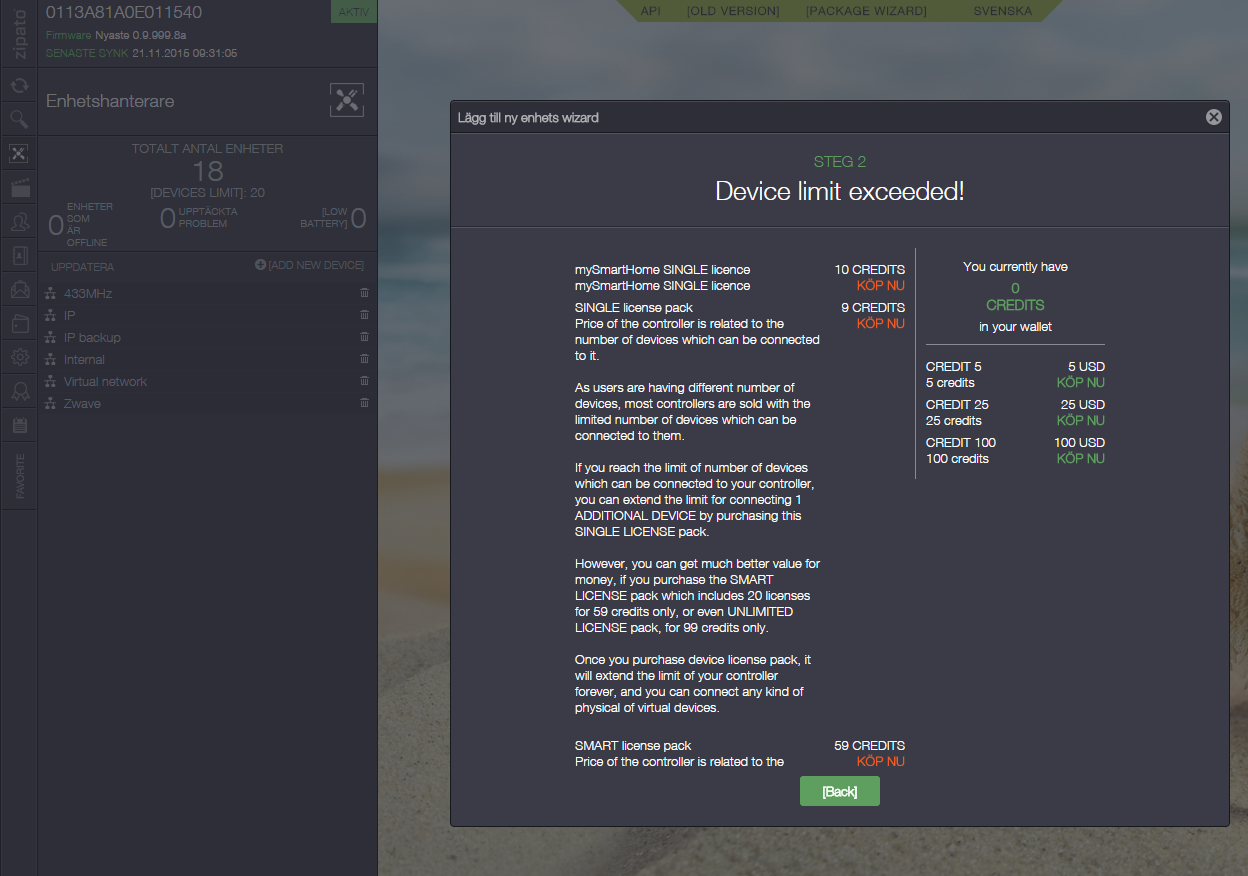Screen dimensions: 1248x876
Task: Click KÖP NU for CREDIT 25 pack
Action: 1080,421
